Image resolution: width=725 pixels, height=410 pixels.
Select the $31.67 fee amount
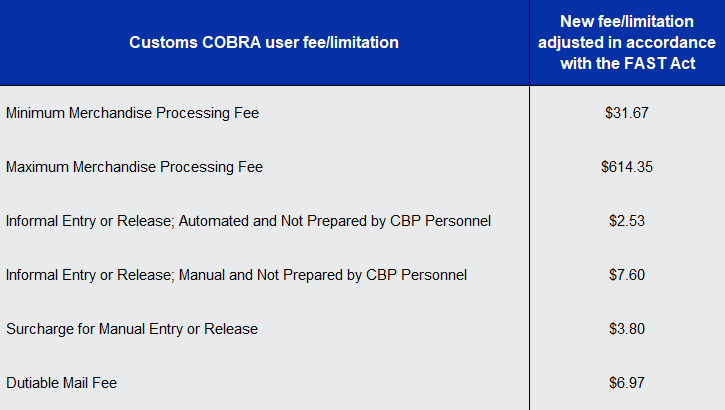pos(627,113)
